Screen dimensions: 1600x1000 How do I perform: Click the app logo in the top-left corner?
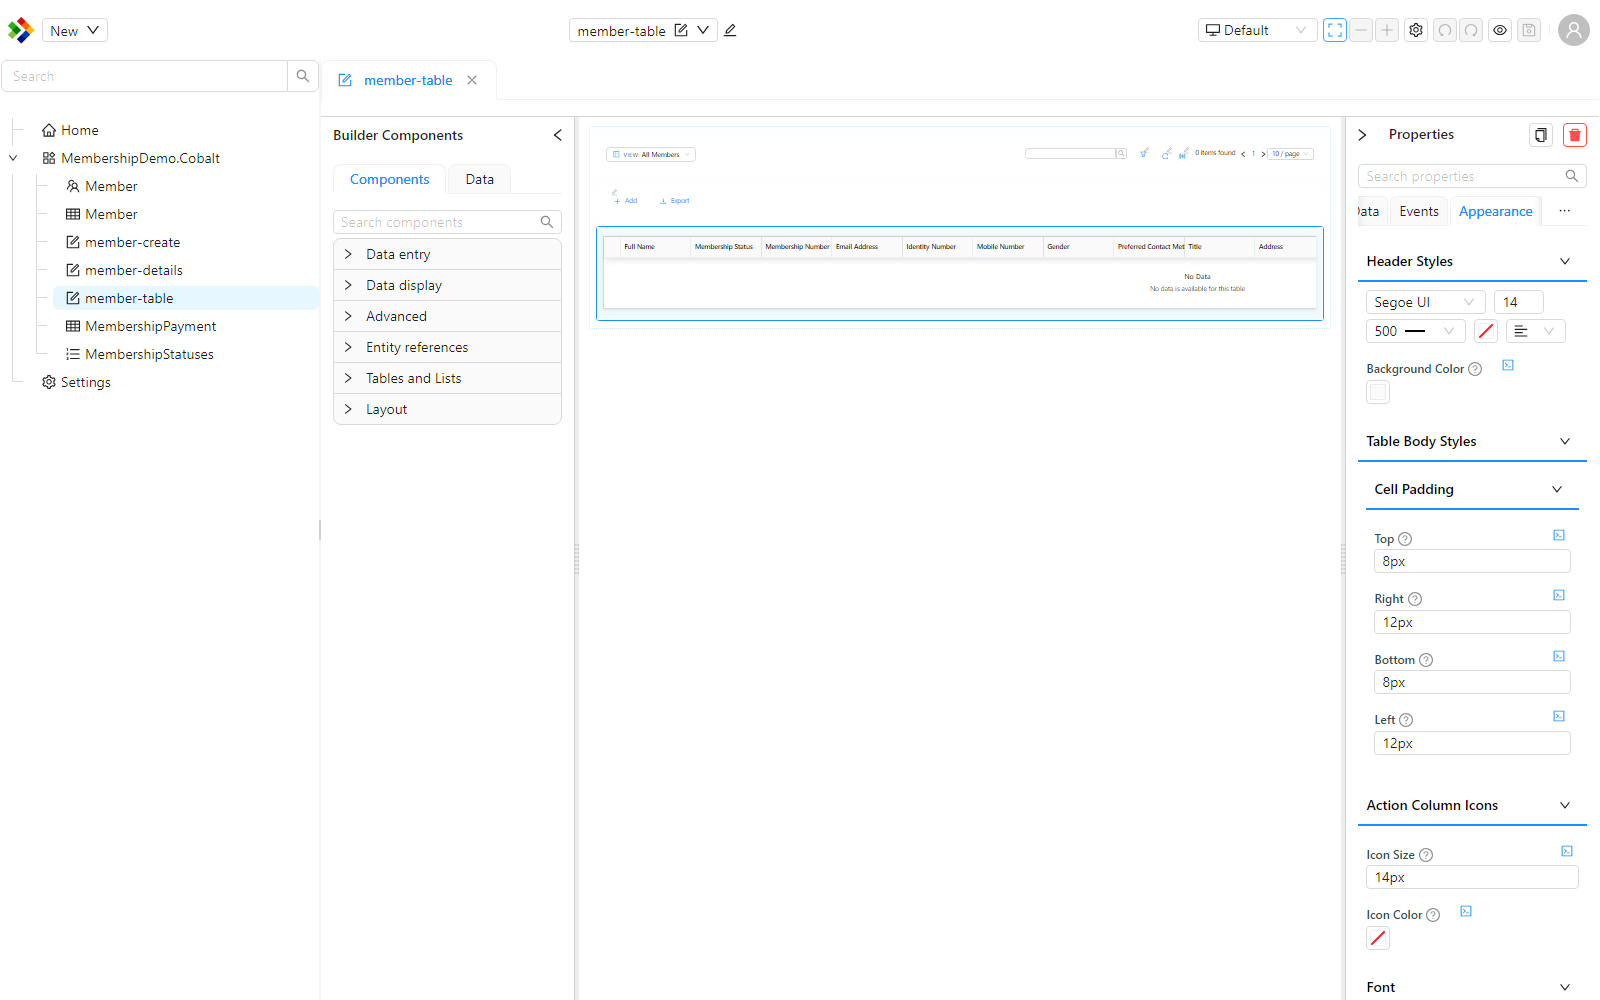point(20,30)
